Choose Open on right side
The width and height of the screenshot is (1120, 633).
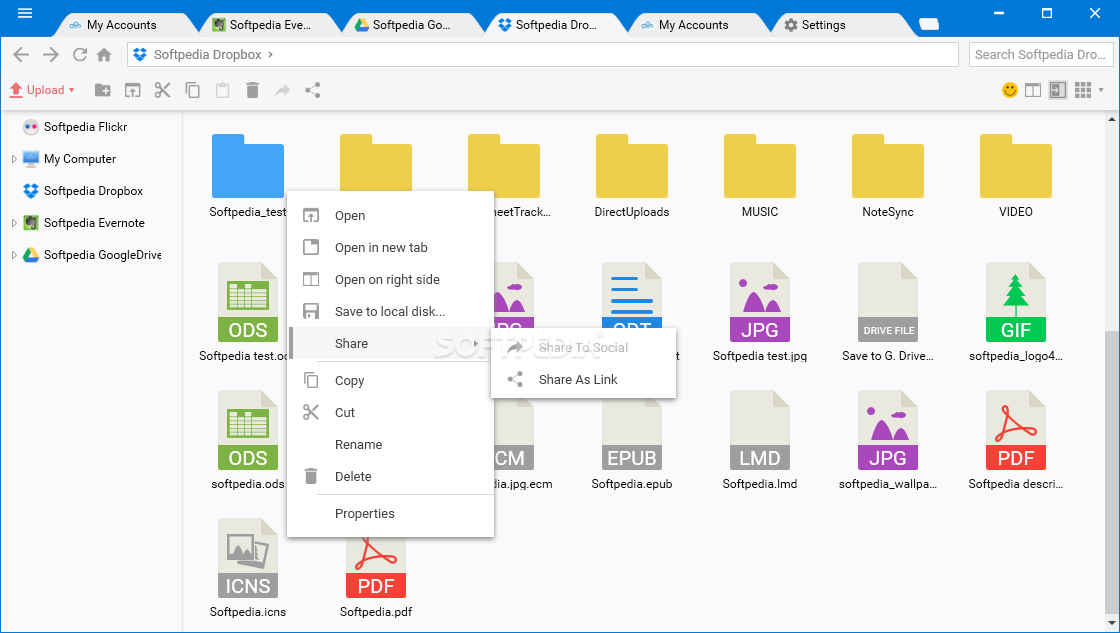tap(390, 279)
